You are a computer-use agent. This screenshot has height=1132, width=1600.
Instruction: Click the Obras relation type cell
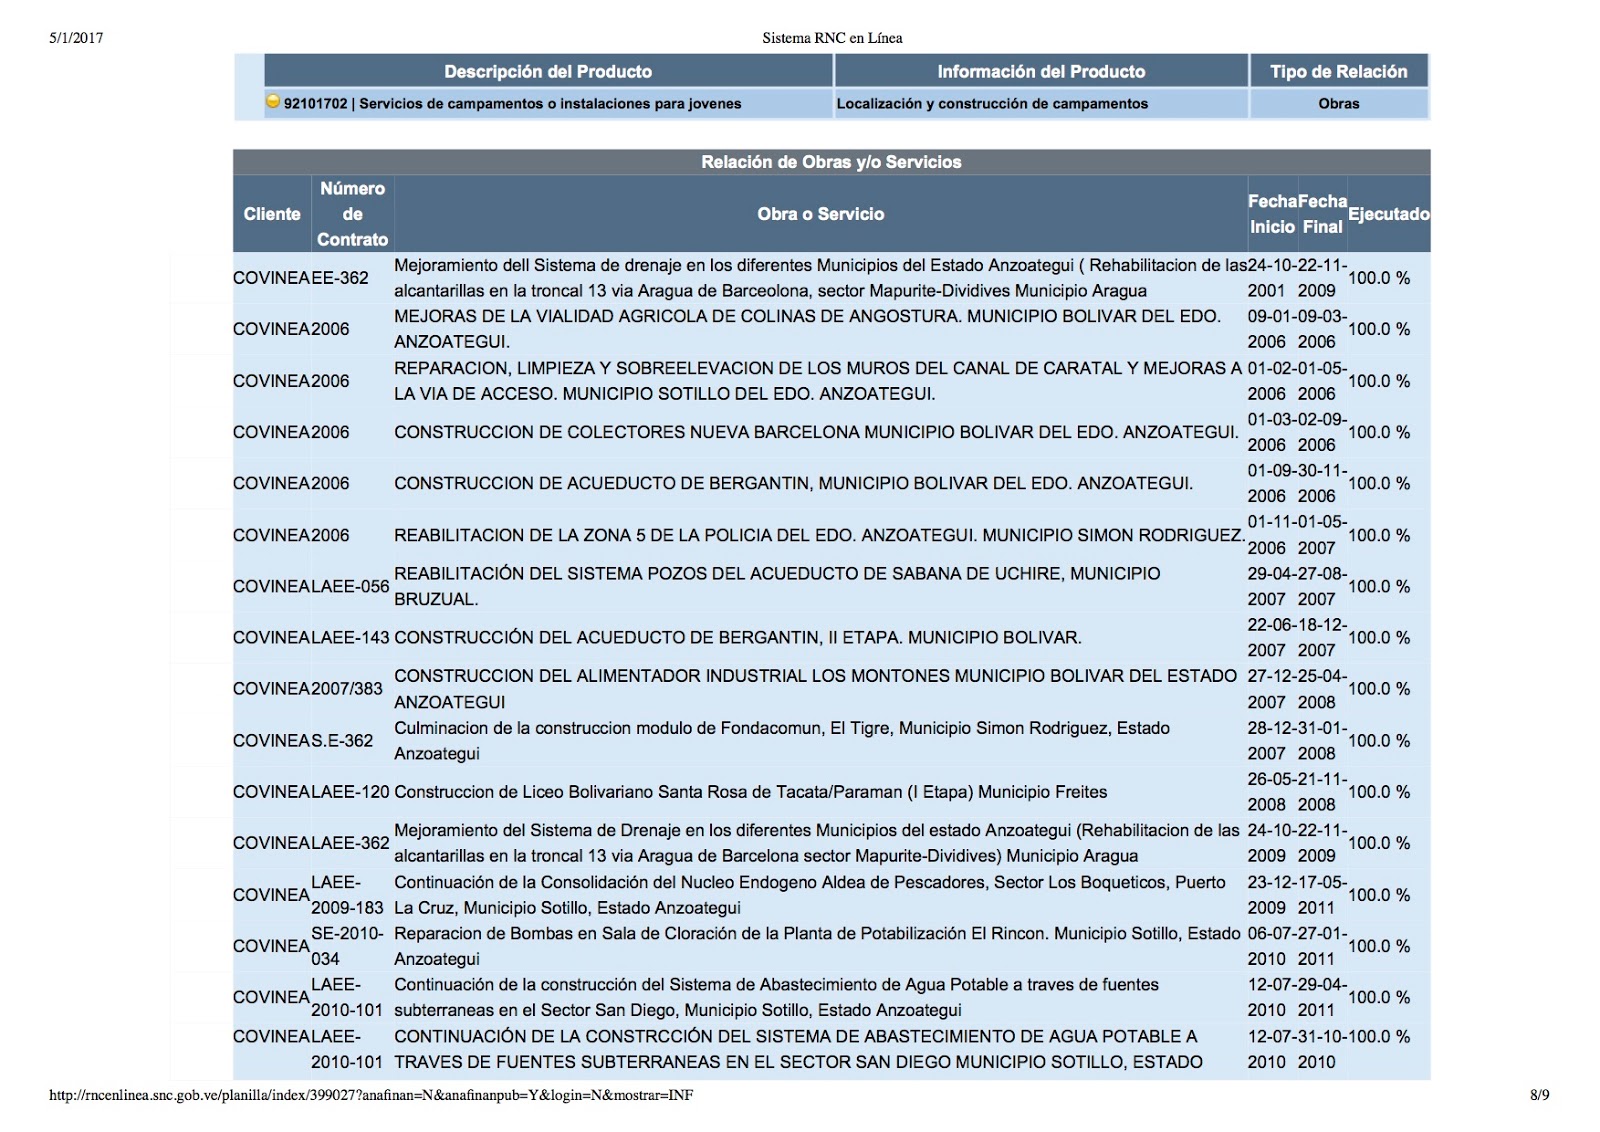coord(1338,103)
